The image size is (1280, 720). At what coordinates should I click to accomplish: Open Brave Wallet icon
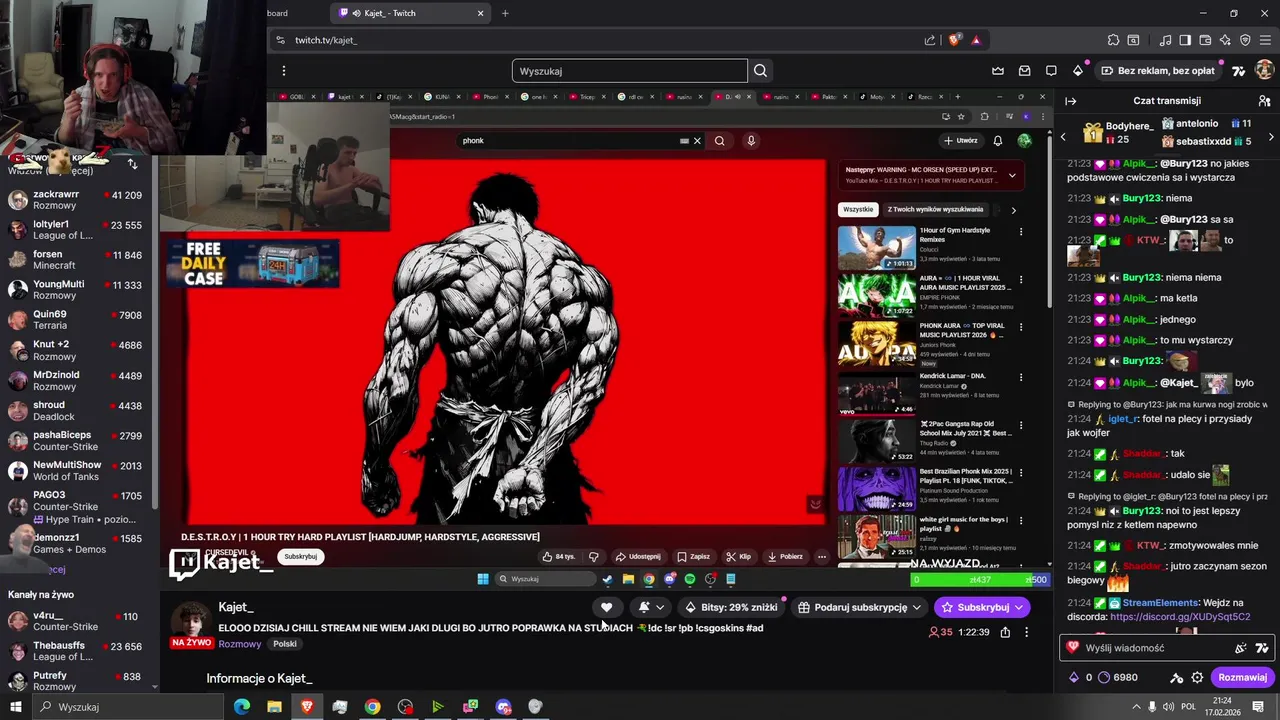click(x=1205, y=40)
